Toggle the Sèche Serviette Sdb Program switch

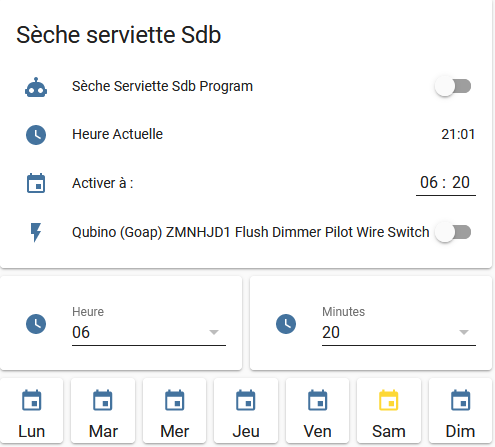pyautogui.click(x=453, y=86)
